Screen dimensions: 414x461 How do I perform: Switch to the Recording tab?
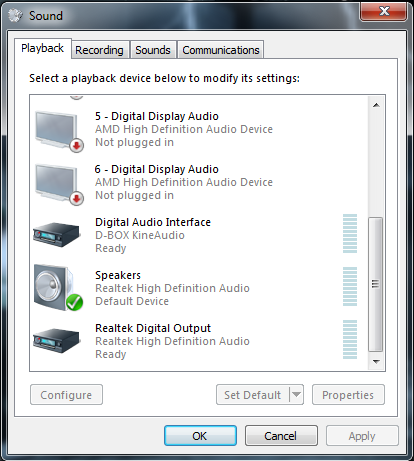99,50
